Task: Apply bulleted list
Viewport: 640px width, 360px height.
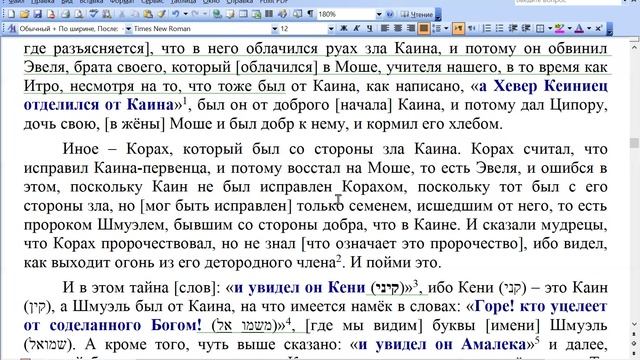Action: point(499,28)
